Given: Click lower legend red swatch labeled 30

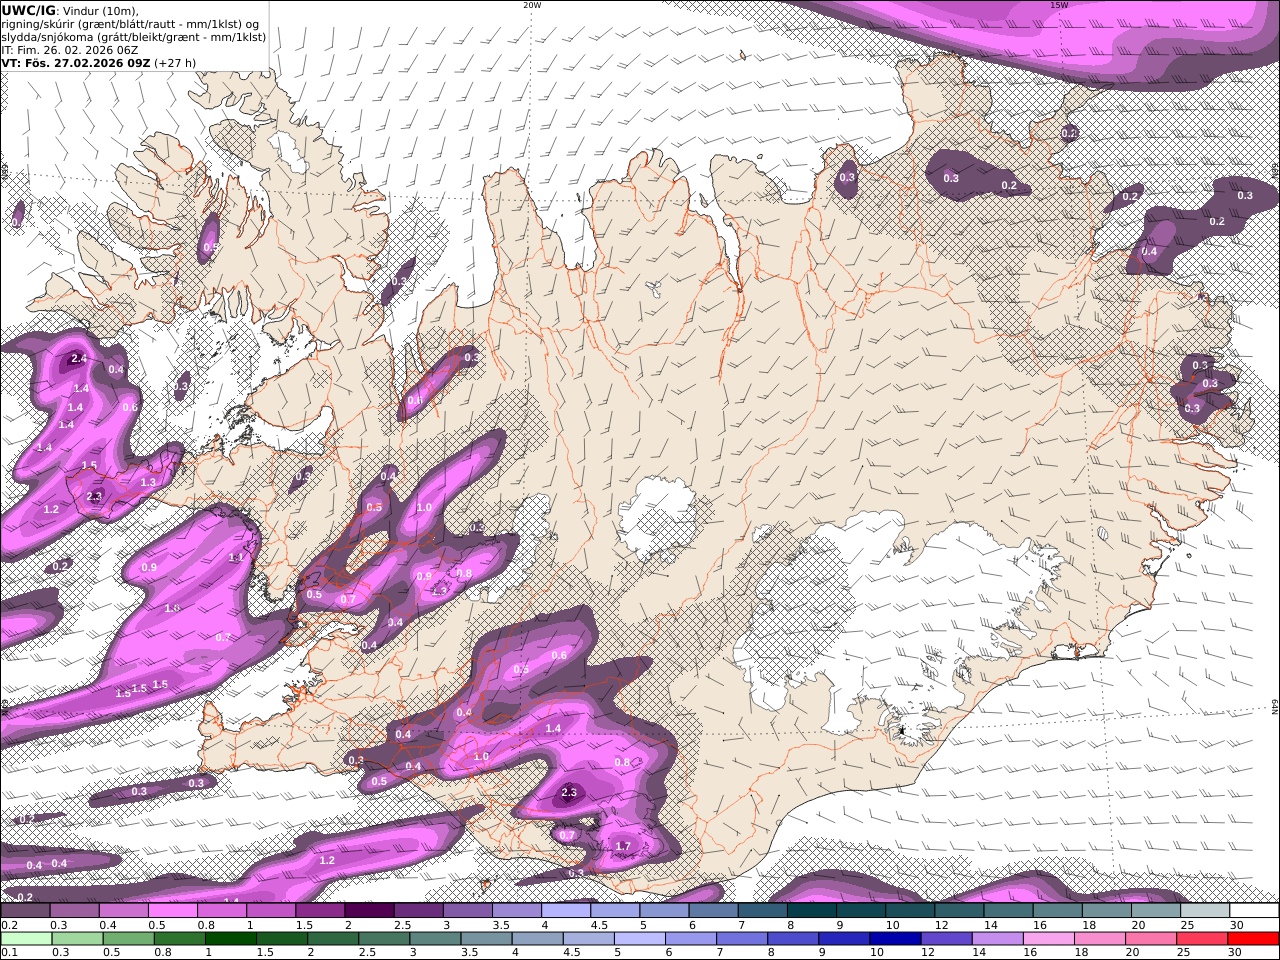Looking at the screenshot, I should tap(1254, 938).
